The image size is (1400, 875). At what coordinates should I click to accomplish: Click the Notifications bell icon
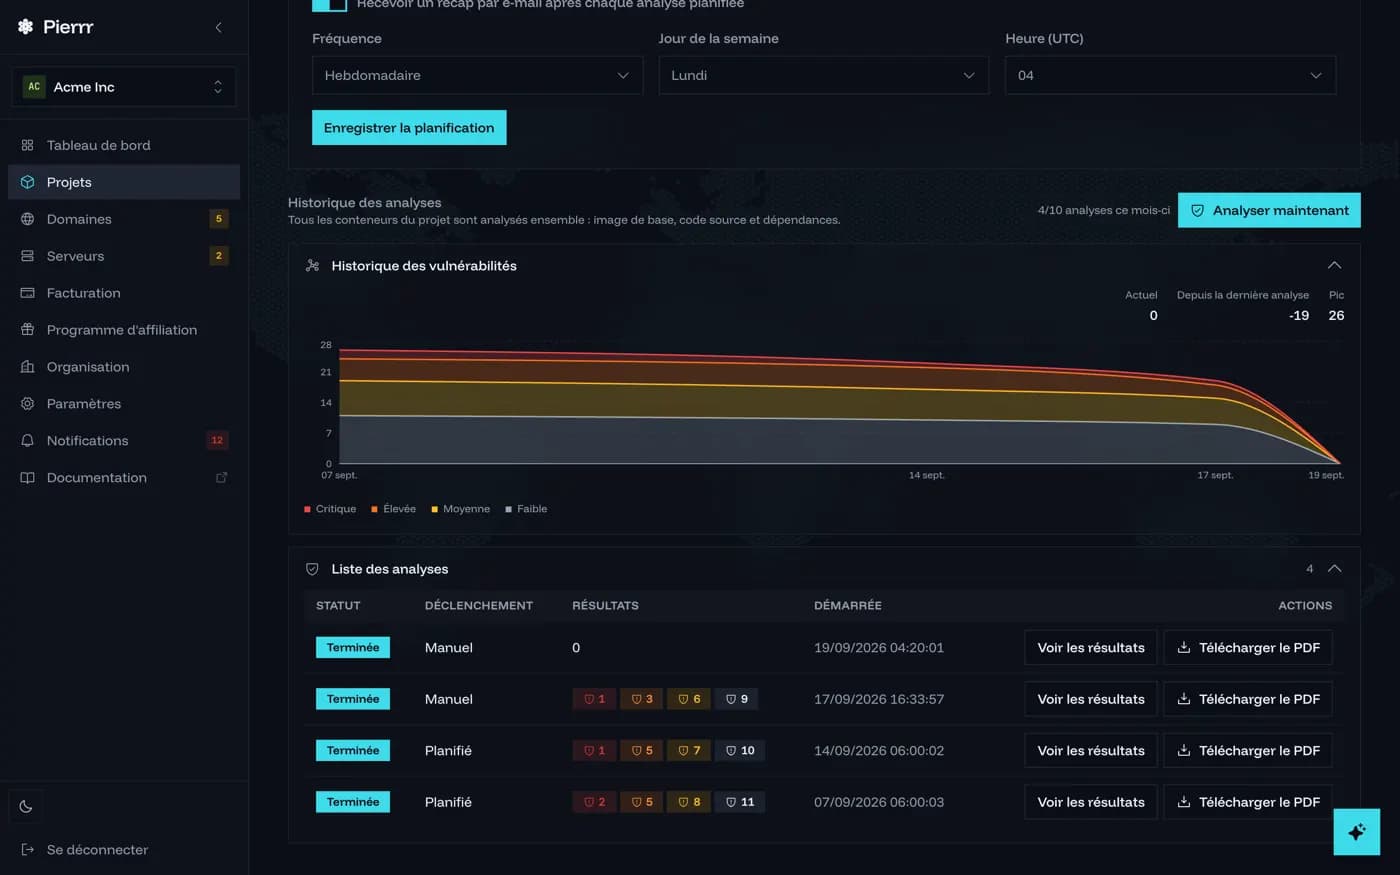pos(27,441)
